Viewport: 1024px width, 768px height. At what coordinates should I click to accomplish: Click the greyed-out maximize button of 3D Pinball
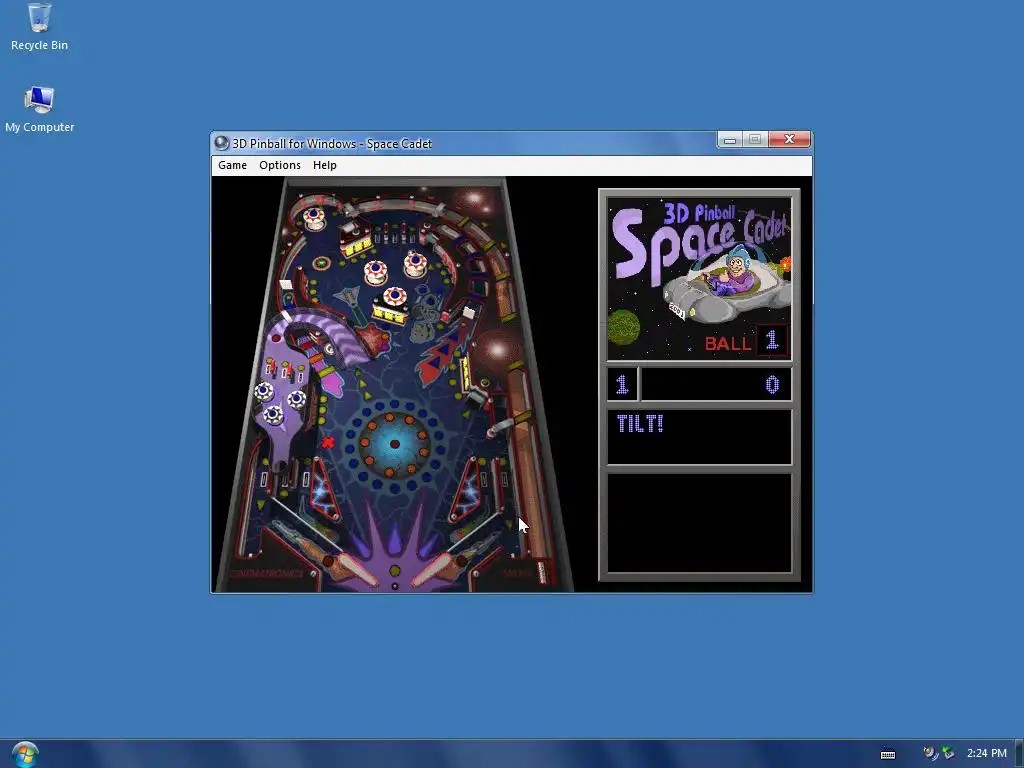[x=755, y=139]
